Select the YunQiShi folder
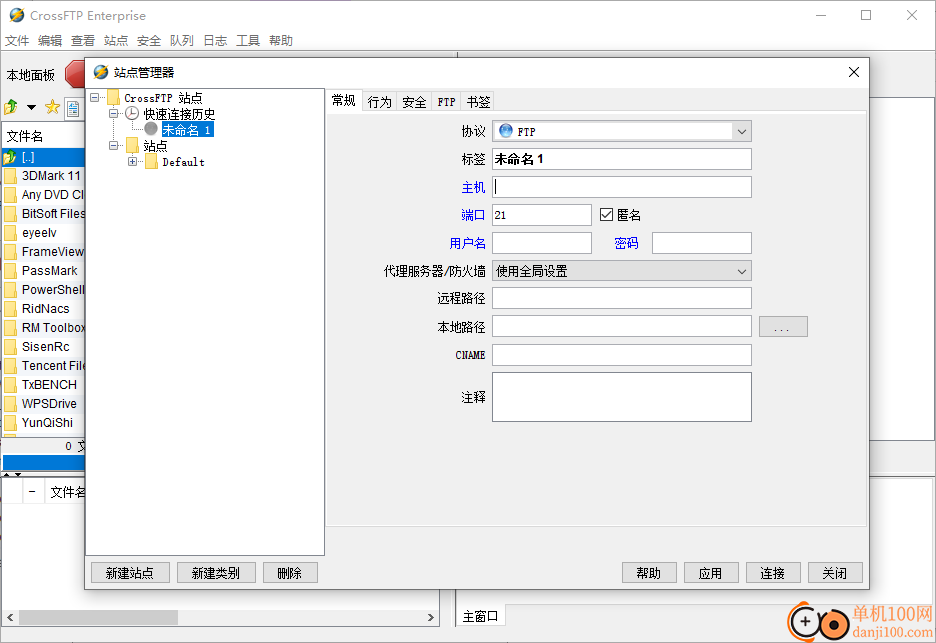Screen dimensions: 936x643 coord(44,423)
